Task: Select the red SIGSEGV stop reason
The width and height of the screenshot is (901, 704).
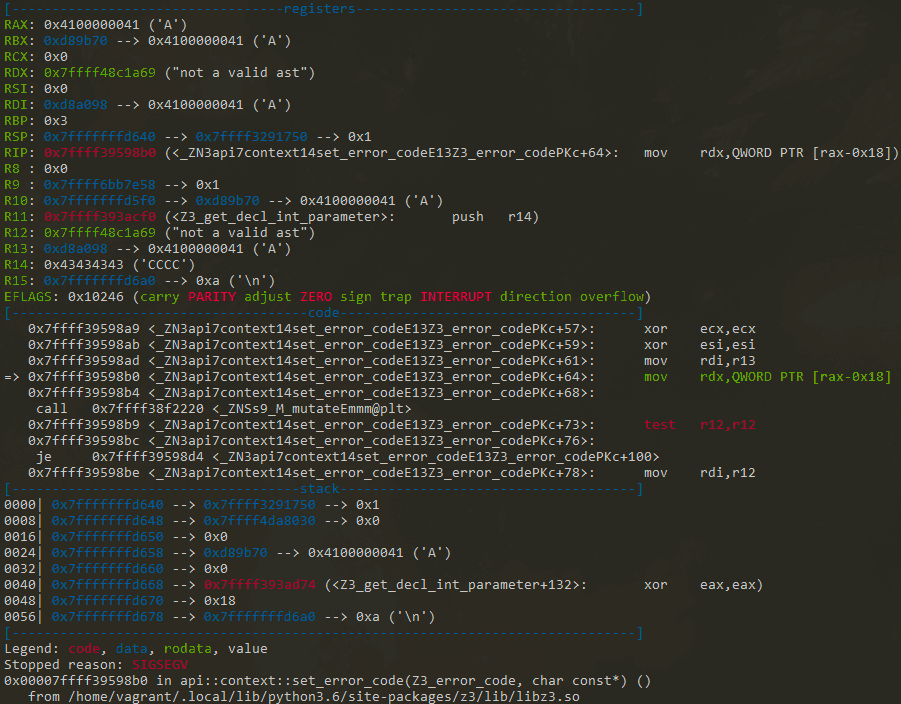Action: coord(160,665)
